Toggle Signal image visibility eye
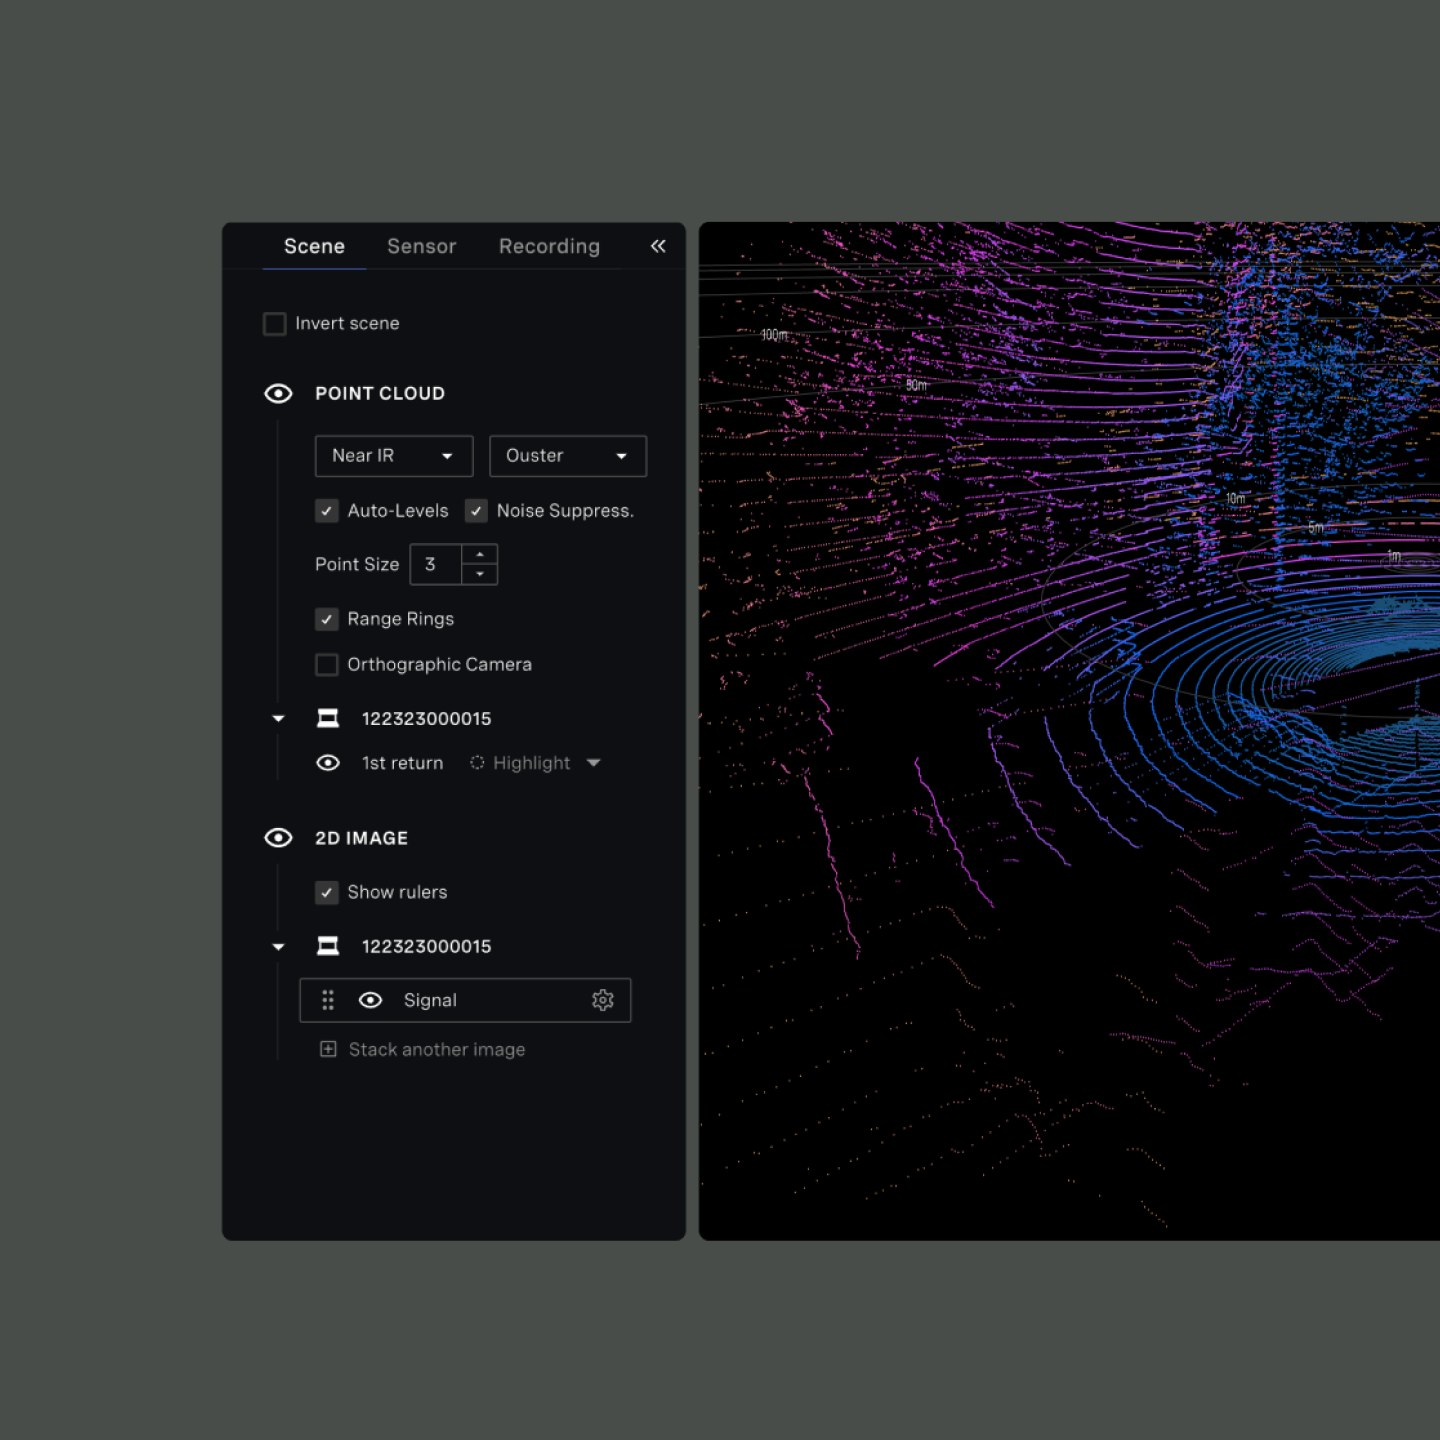Screen dimensions: 1440x1440 pyautogui.click(x=370, y=1000)
